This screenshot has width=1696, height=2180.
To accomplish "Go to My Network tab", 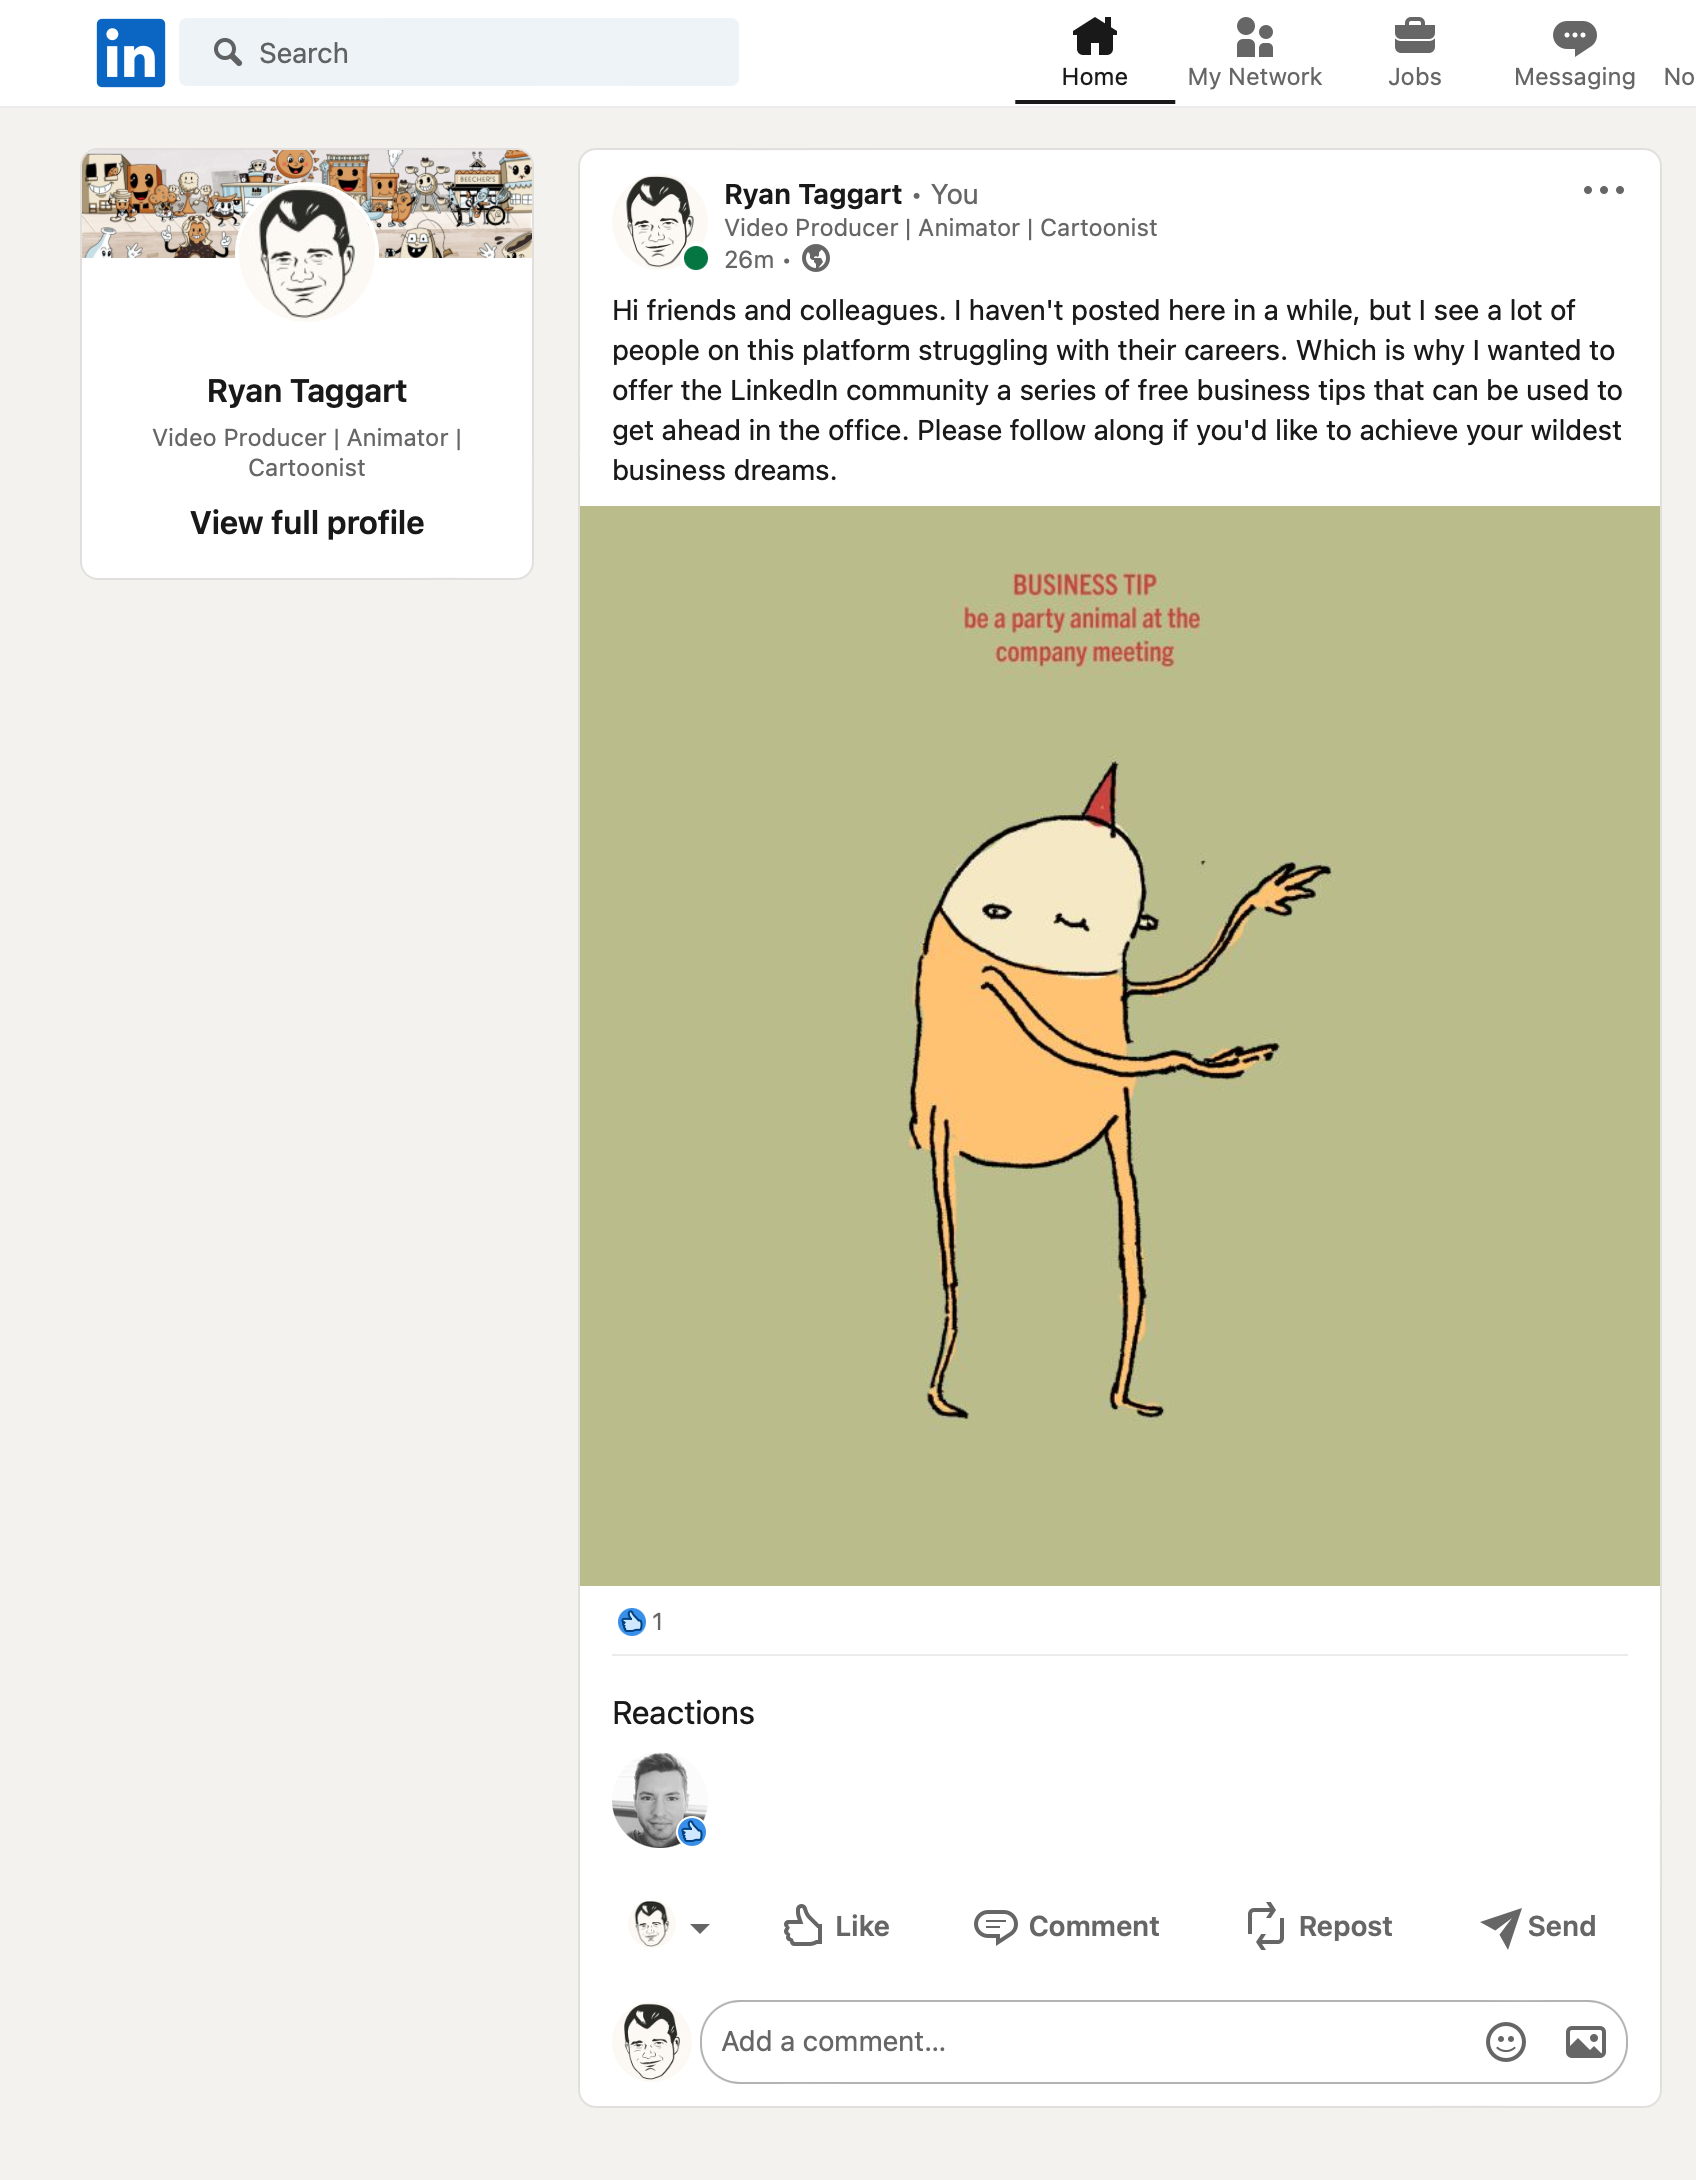I will [x=1254, y=53].
